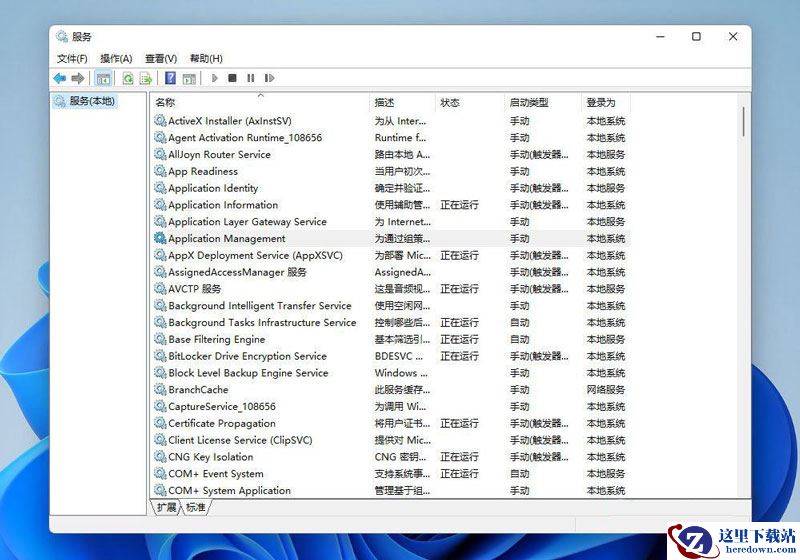Select Background Tasks Infrastructure Service
800x560 pixels.
coord(390,322)
